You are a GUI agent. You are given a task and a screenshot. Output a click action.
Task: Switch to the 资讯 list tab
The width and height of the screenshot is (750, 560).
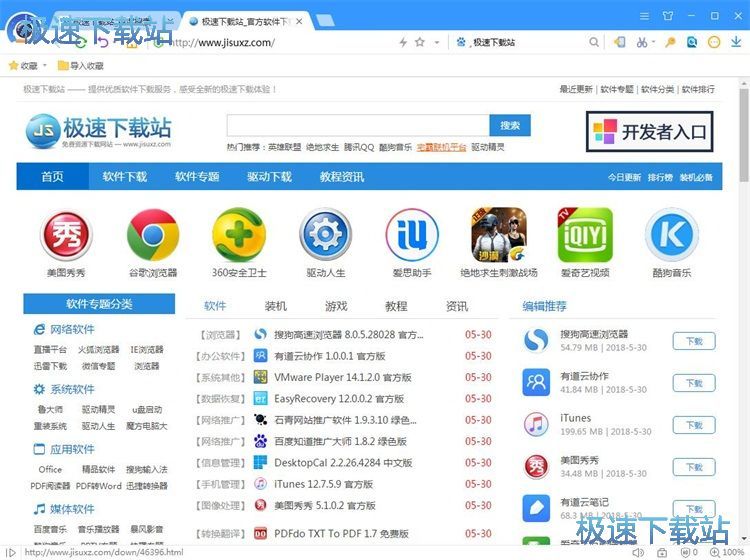coord(457,306)
